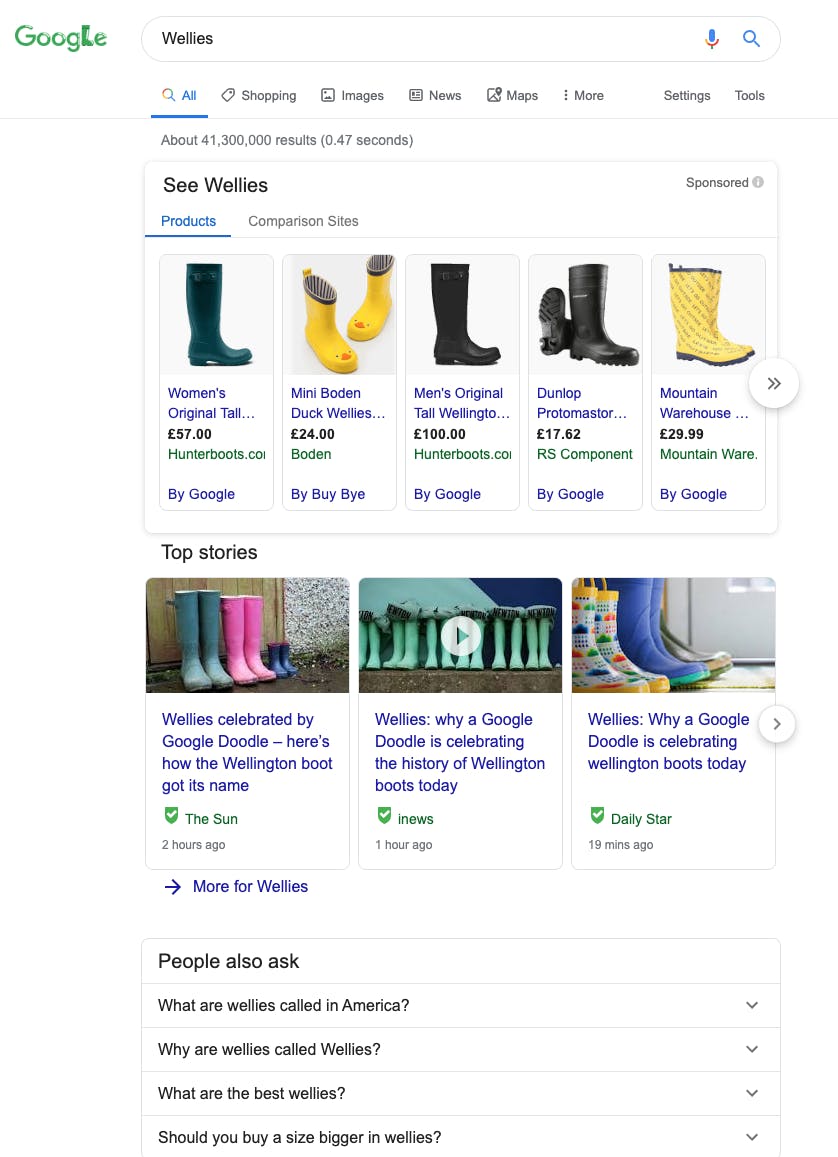Screen dimensions: 838x1157
Task: Click the green Women's tall boot image
Action: coord(216,315)
